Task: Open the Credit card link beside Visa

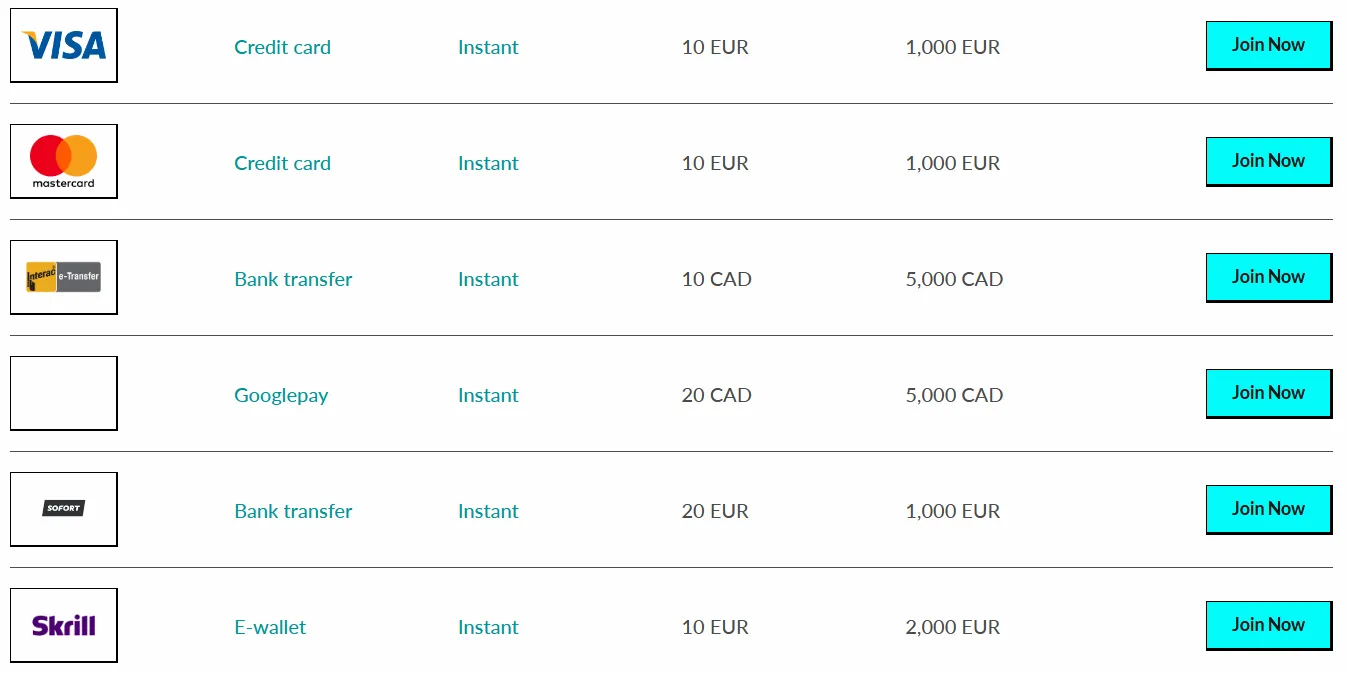Action: point(282,47)
